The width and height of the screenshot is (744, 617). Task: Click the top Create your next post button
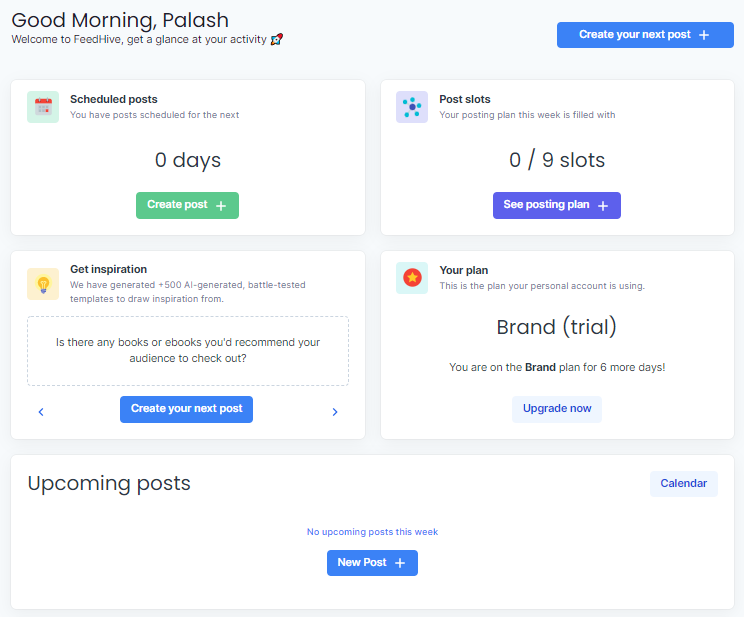(645, 35)
